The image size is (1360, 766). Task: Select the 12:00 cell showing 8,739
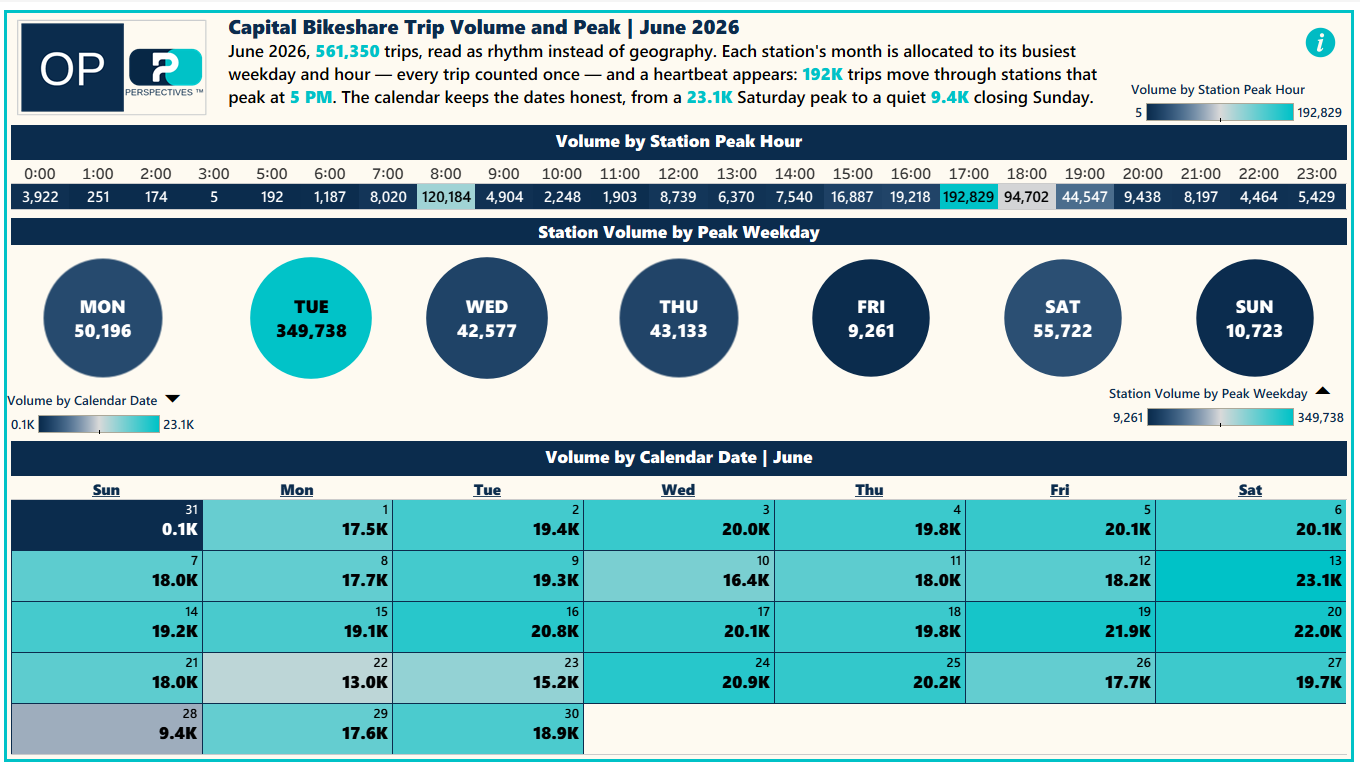[678, 197]
